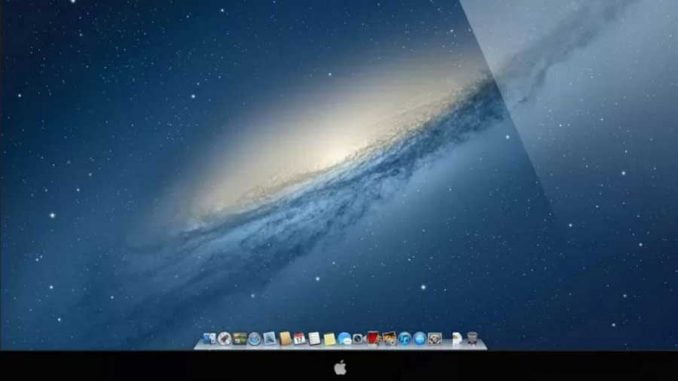The image size is (678, 381).
Task: Open iTunes music note icon
Action: coord(404,338)
